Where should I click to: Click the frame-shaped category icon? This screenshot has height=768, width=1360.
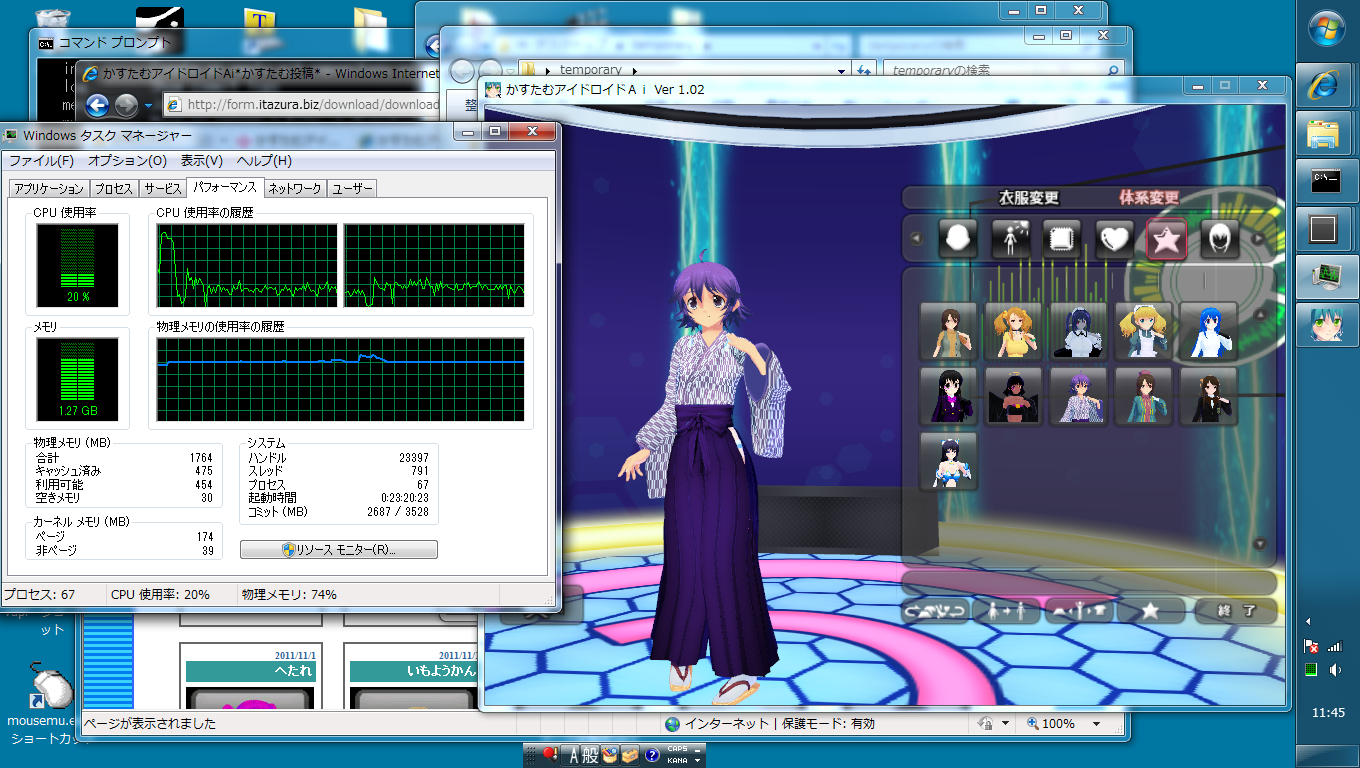pos(1062,239)
